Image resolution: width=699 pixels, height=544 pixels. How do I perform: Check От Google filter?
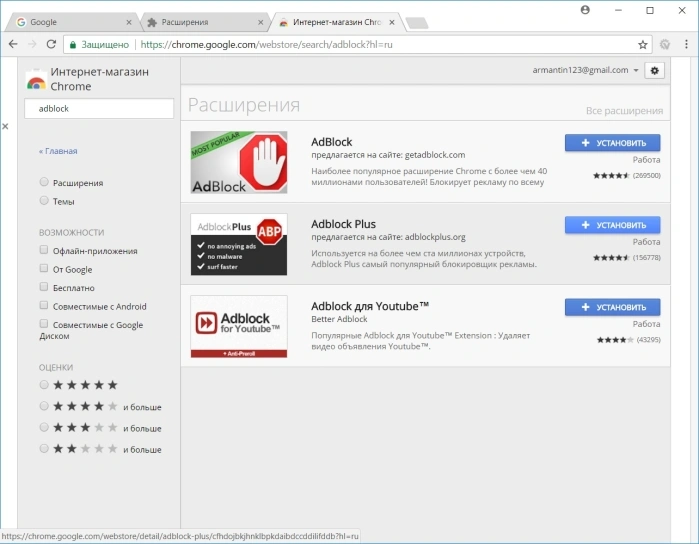44,268
